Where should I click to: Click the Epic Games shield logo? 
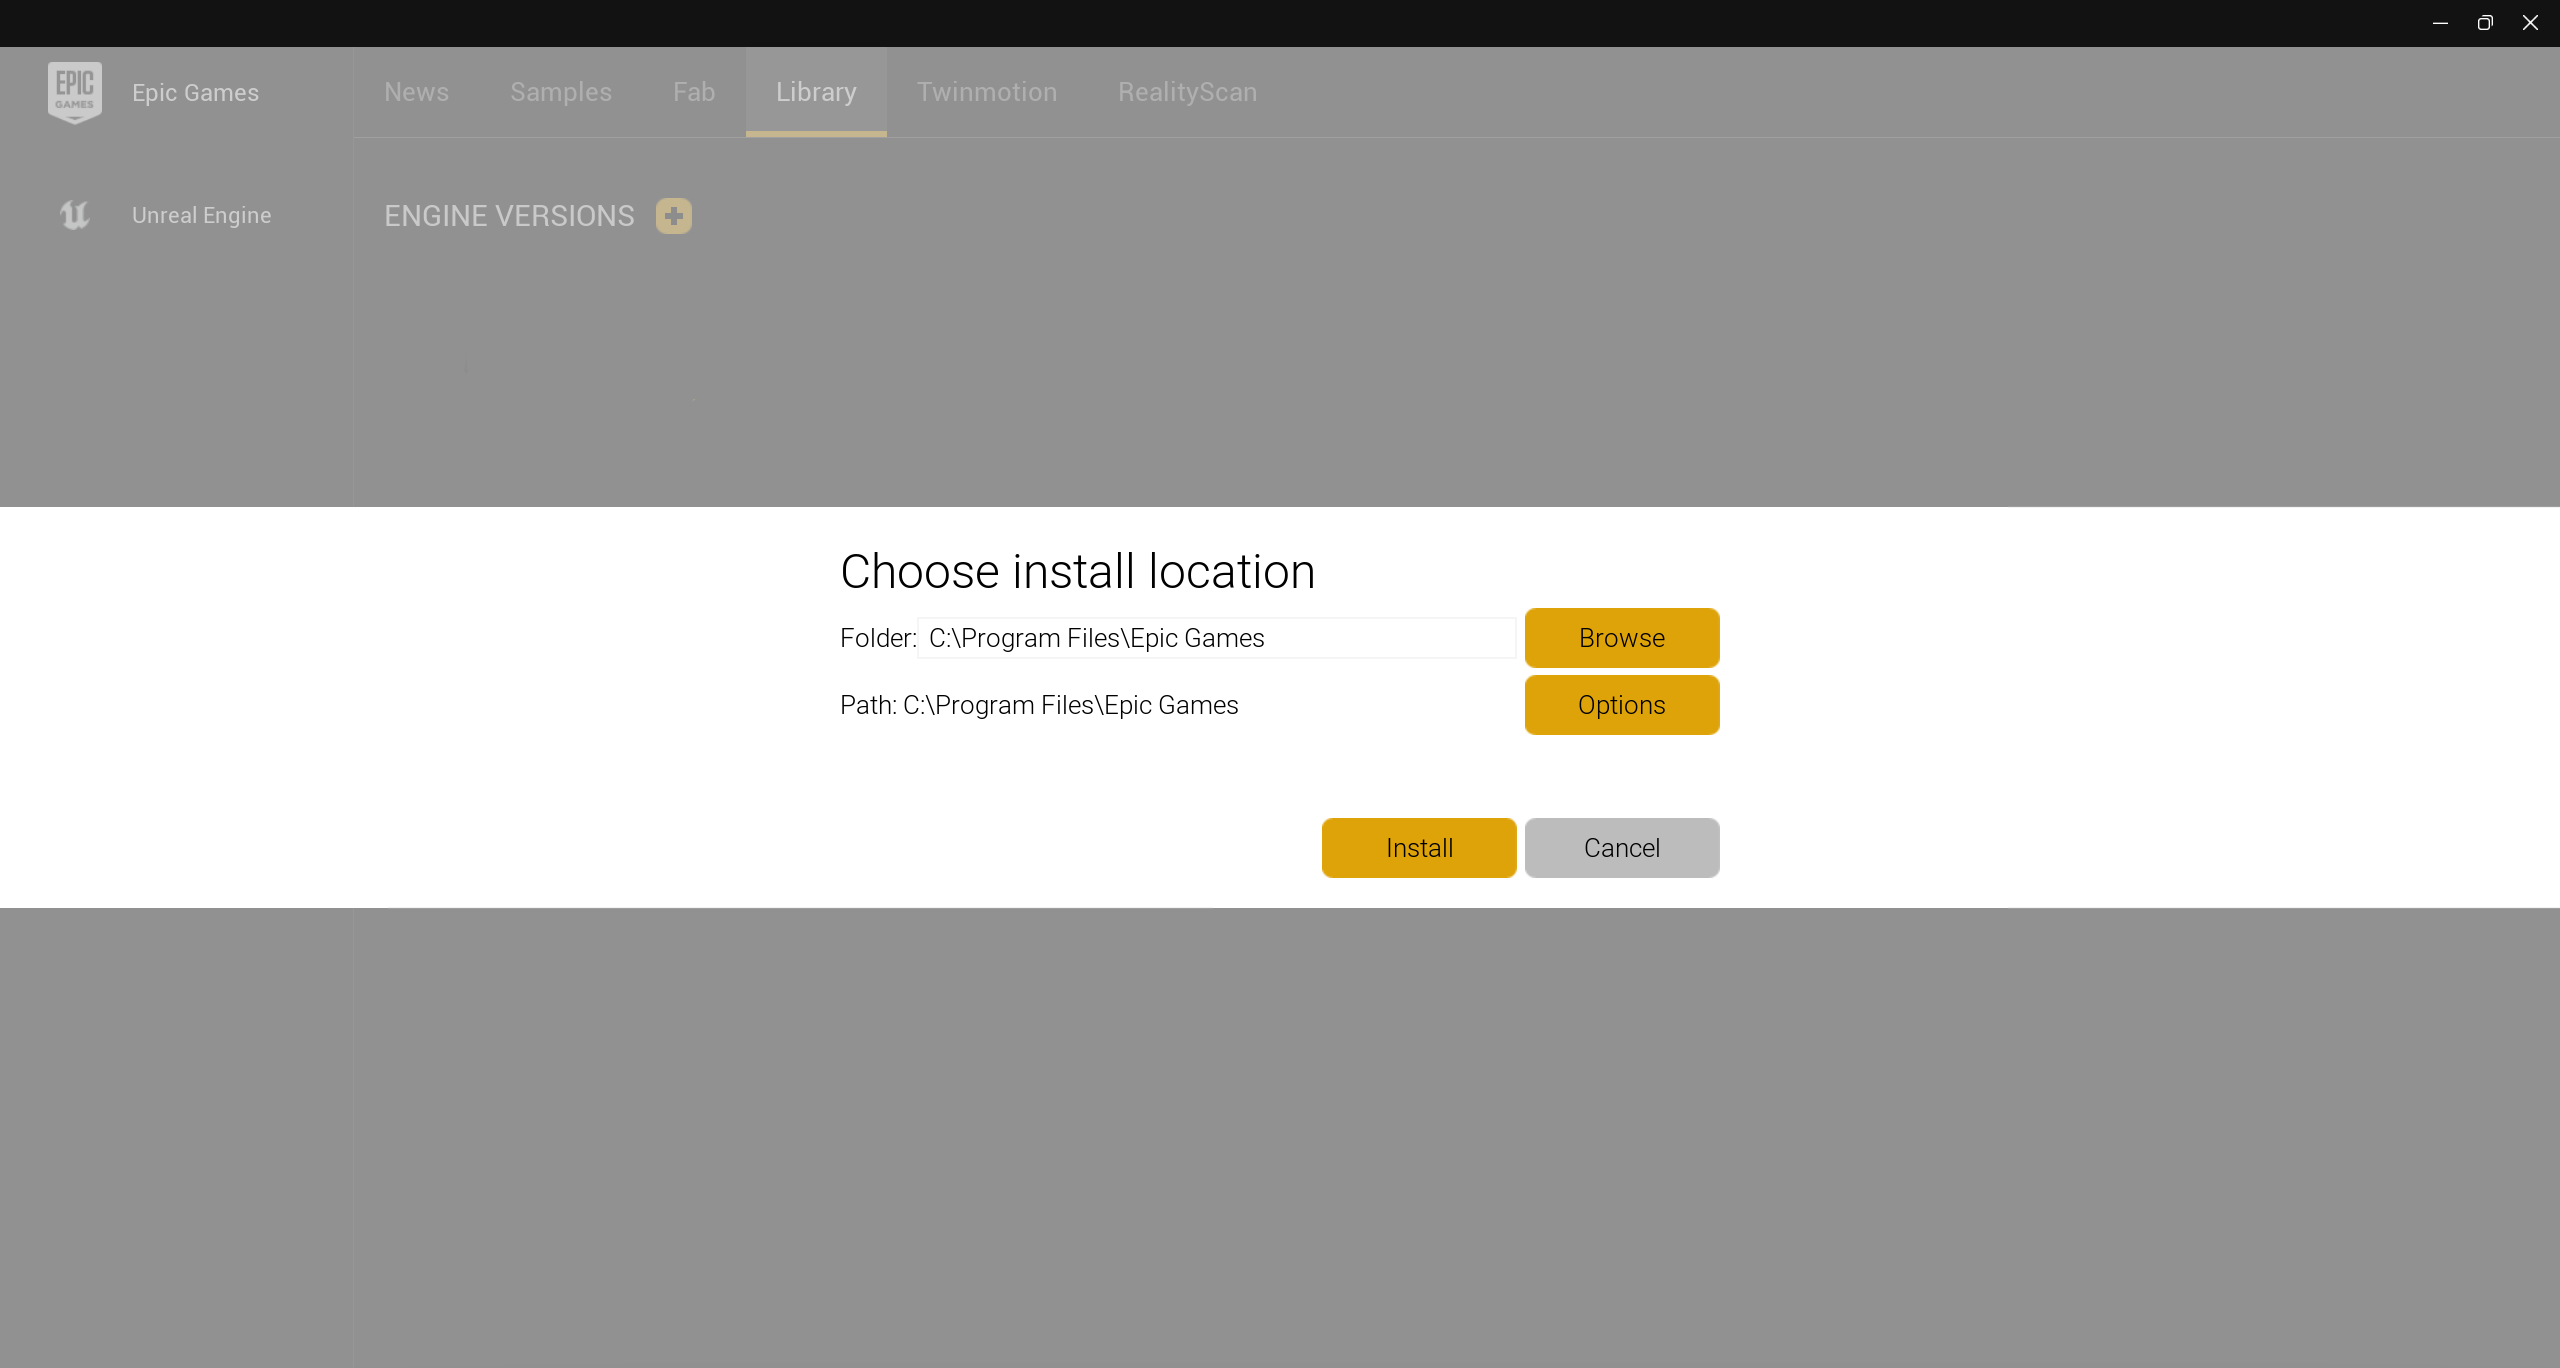75,92
